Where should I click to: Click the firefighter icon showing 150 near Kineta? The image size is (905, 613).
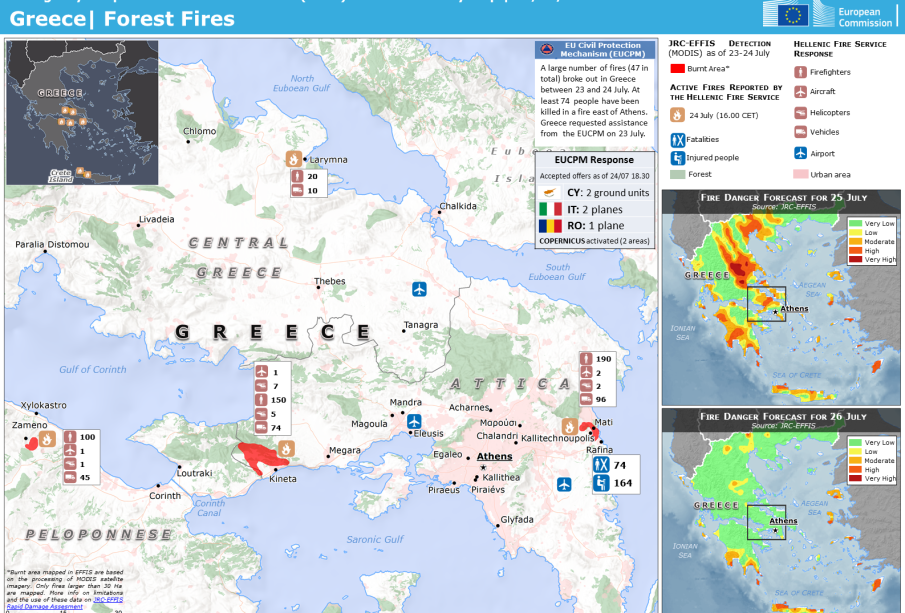tap(261, 399)
